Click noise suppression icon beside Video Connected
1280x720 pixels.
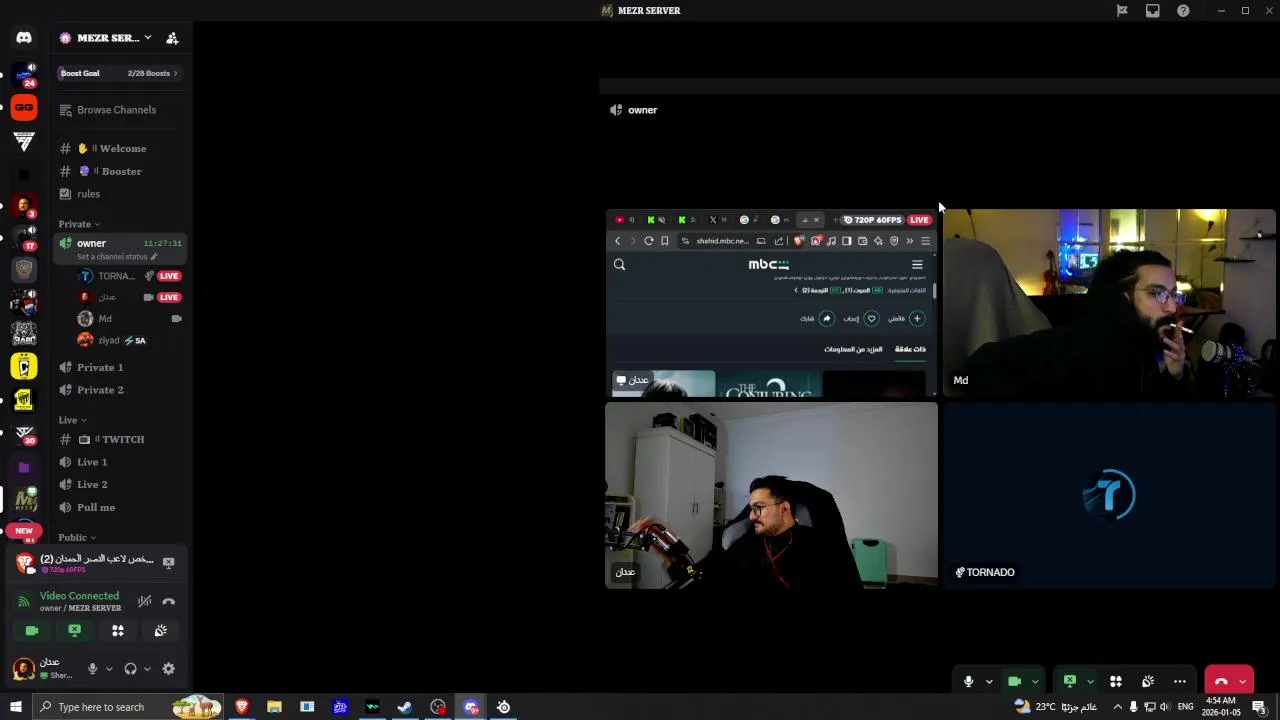pos(145,601)
